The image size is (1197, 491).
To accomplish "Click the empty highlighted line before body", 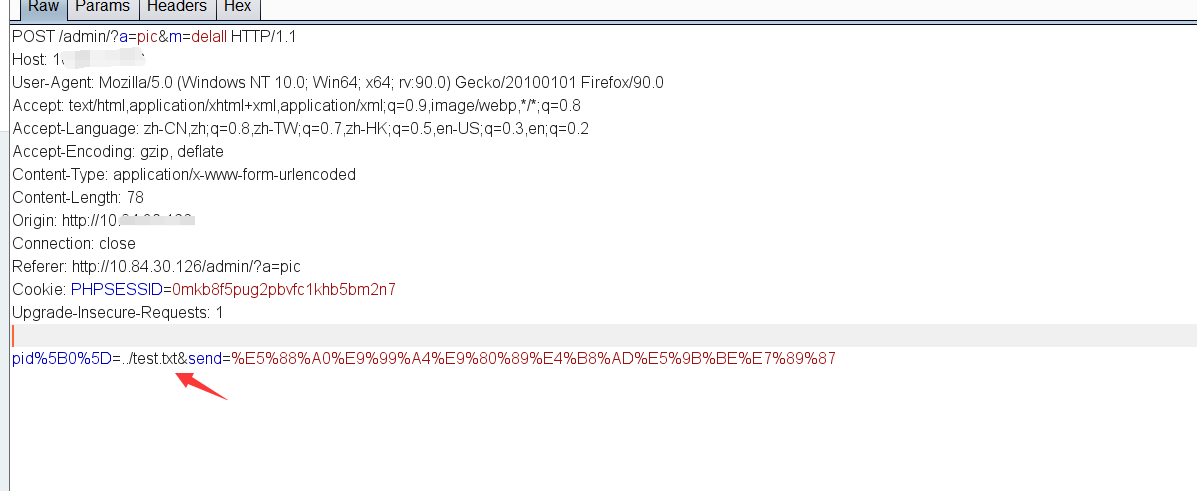I will 600,335.
